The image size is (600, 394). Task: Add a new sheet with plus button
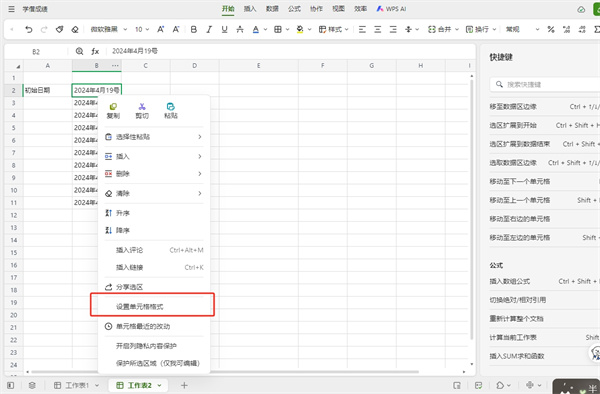tap(184, 385)
